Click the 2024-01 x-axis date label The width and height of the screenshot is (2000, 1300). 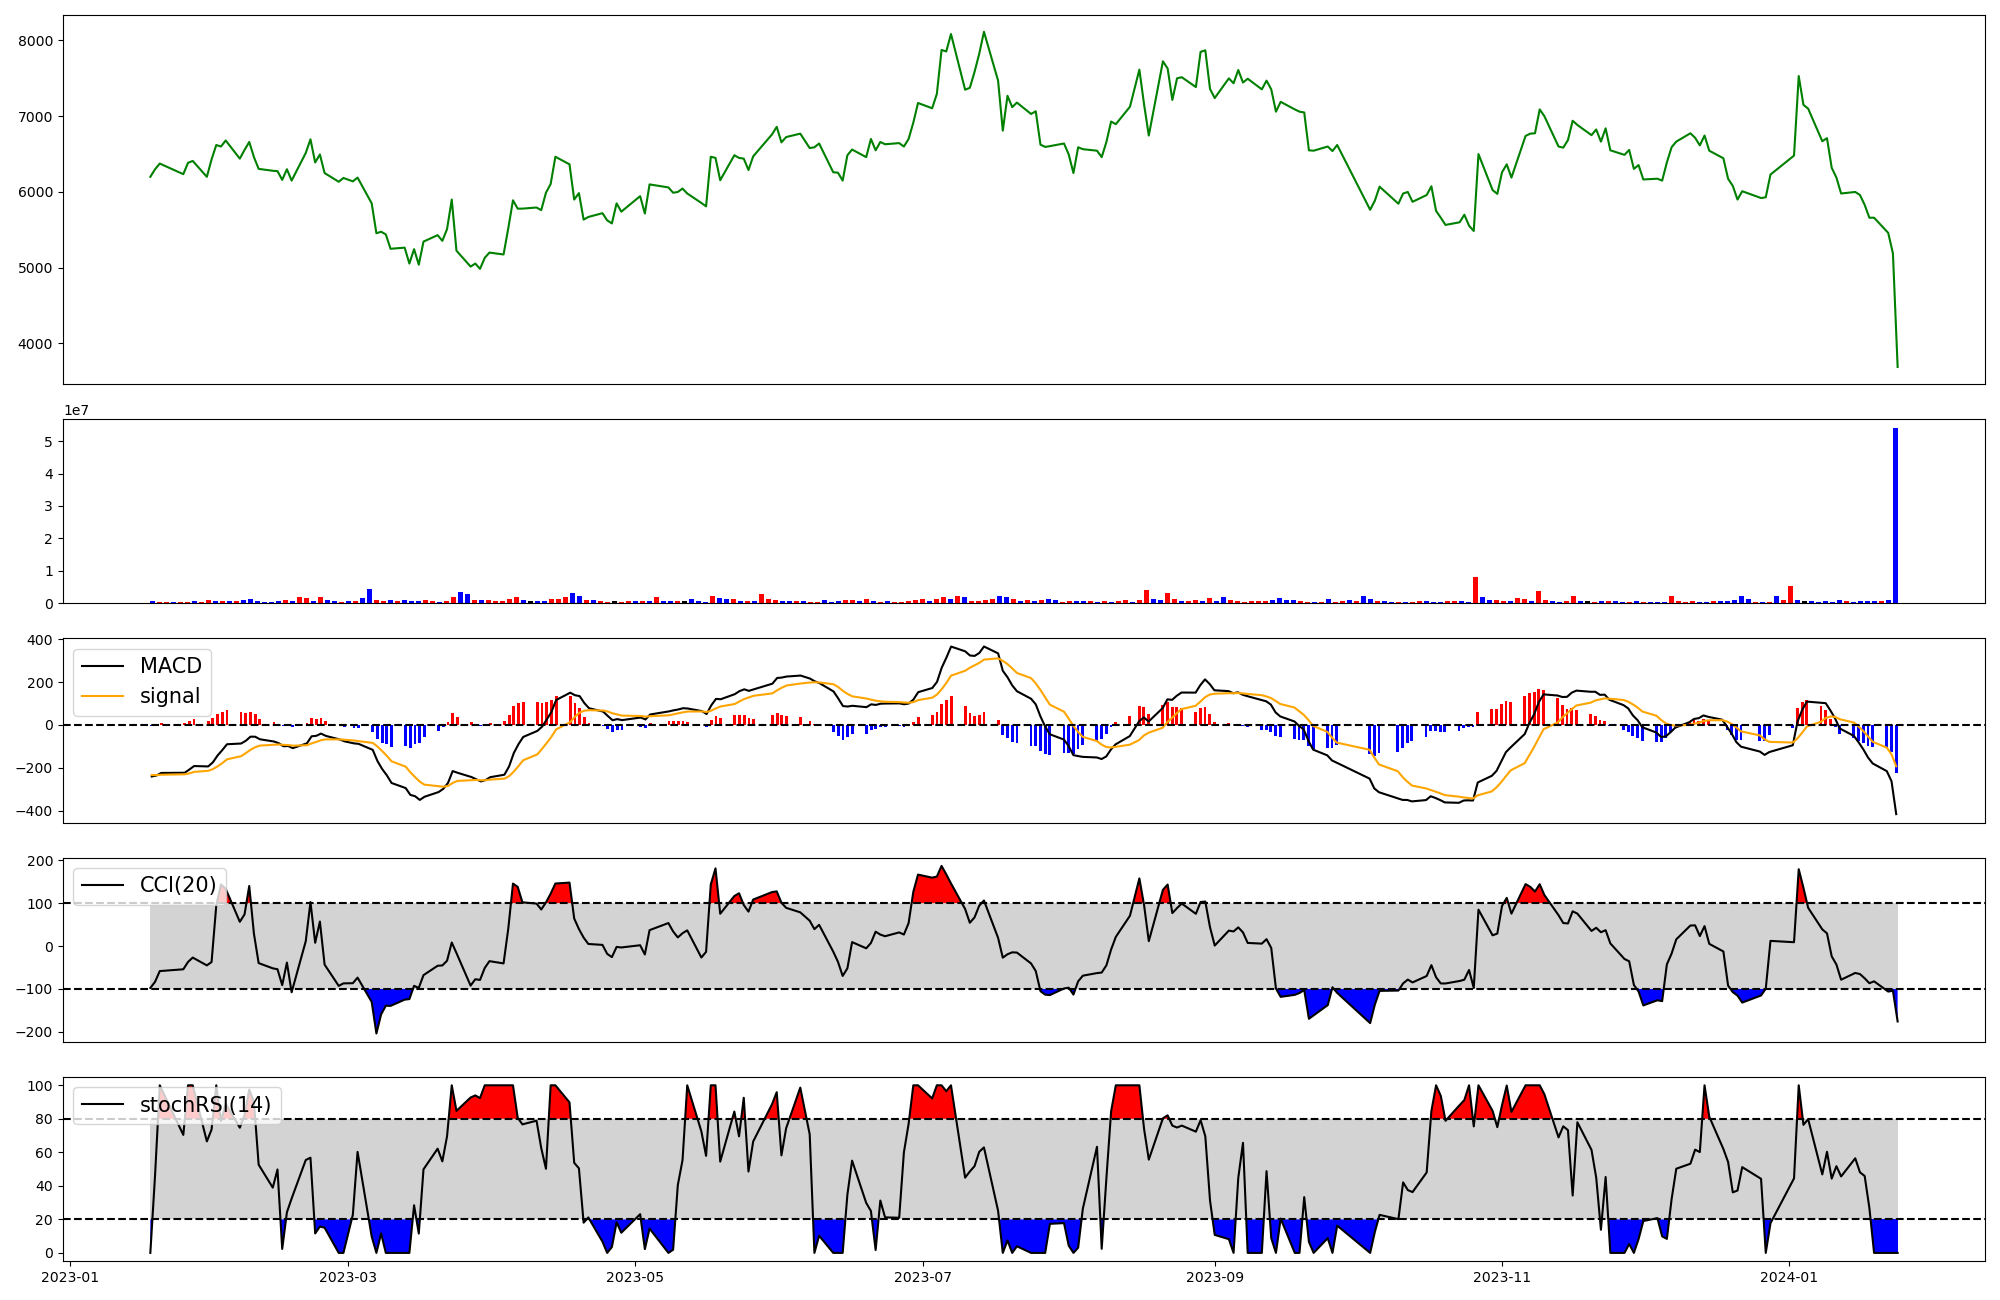(x=1788, y=1277)
